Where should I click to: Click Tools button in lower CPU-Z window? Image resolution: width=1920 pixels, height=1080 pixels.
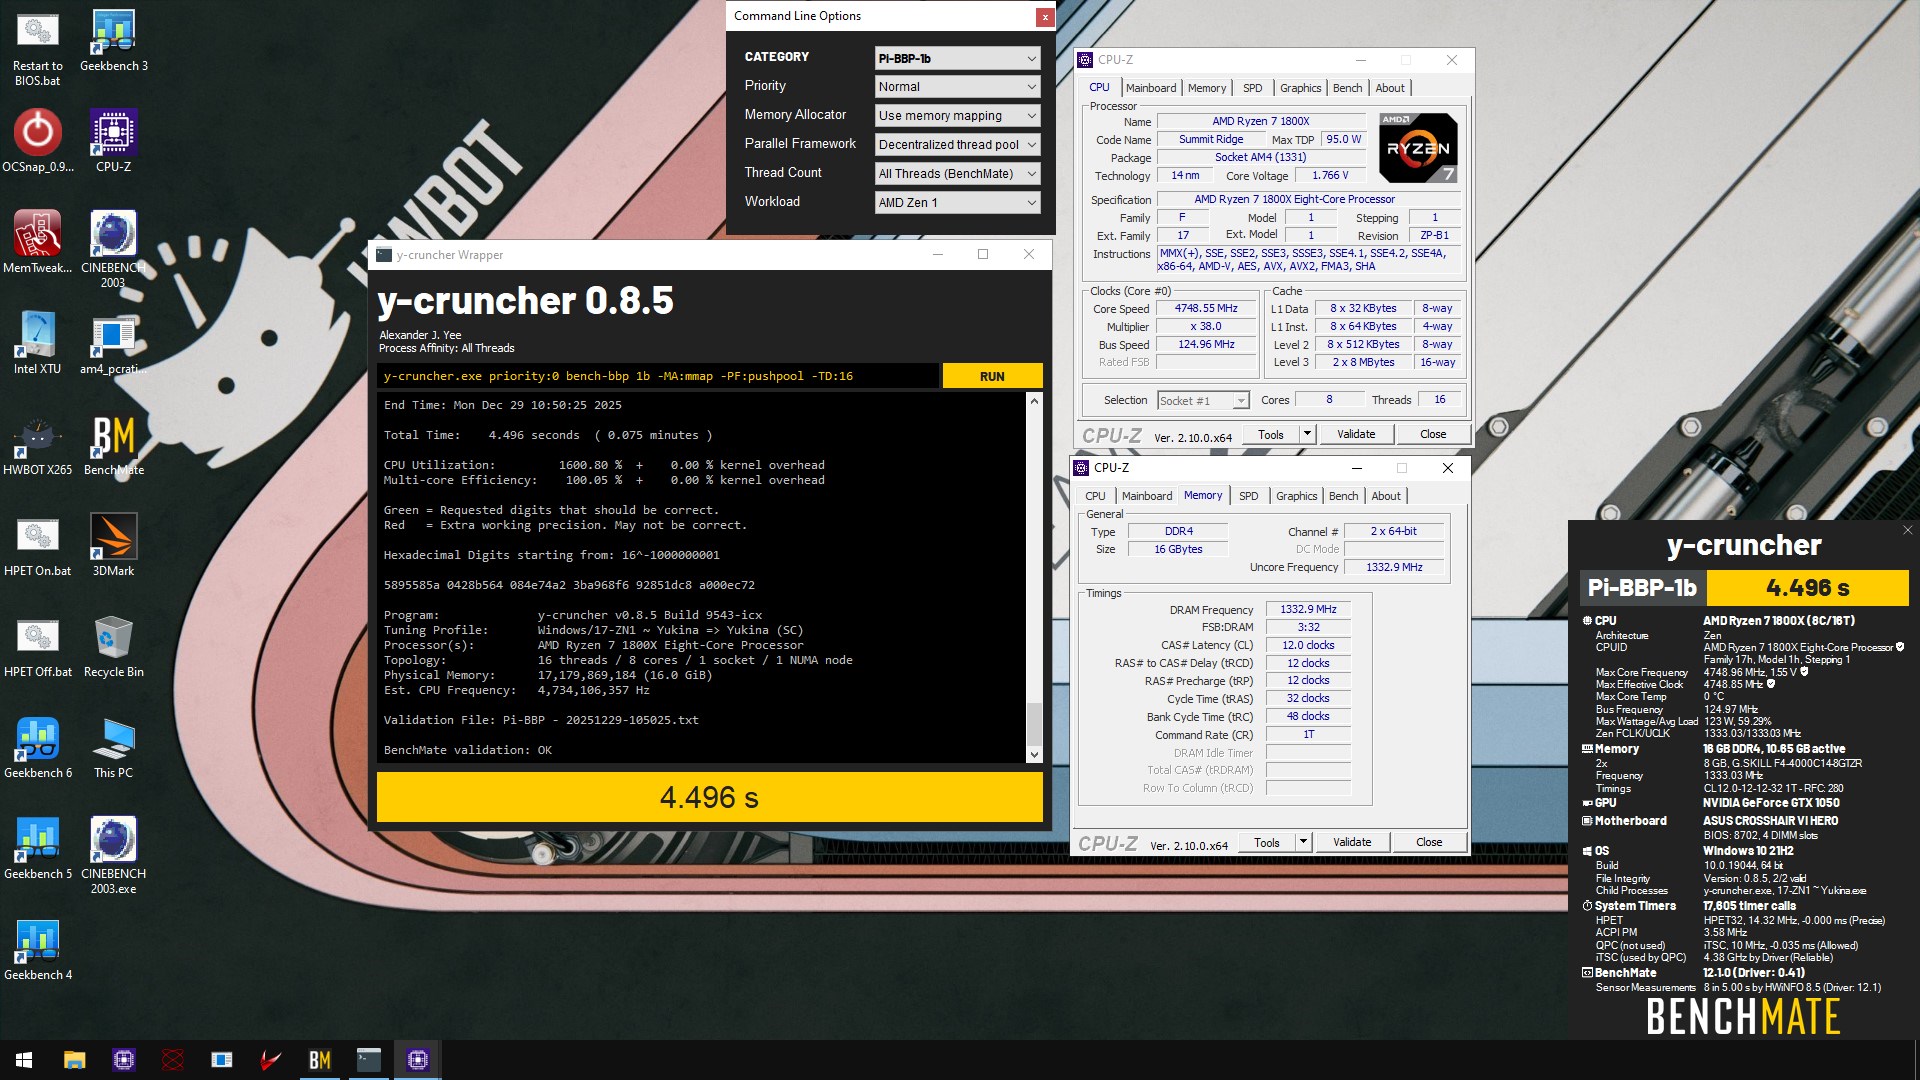pyautogui.click(x=1266, y=842)
